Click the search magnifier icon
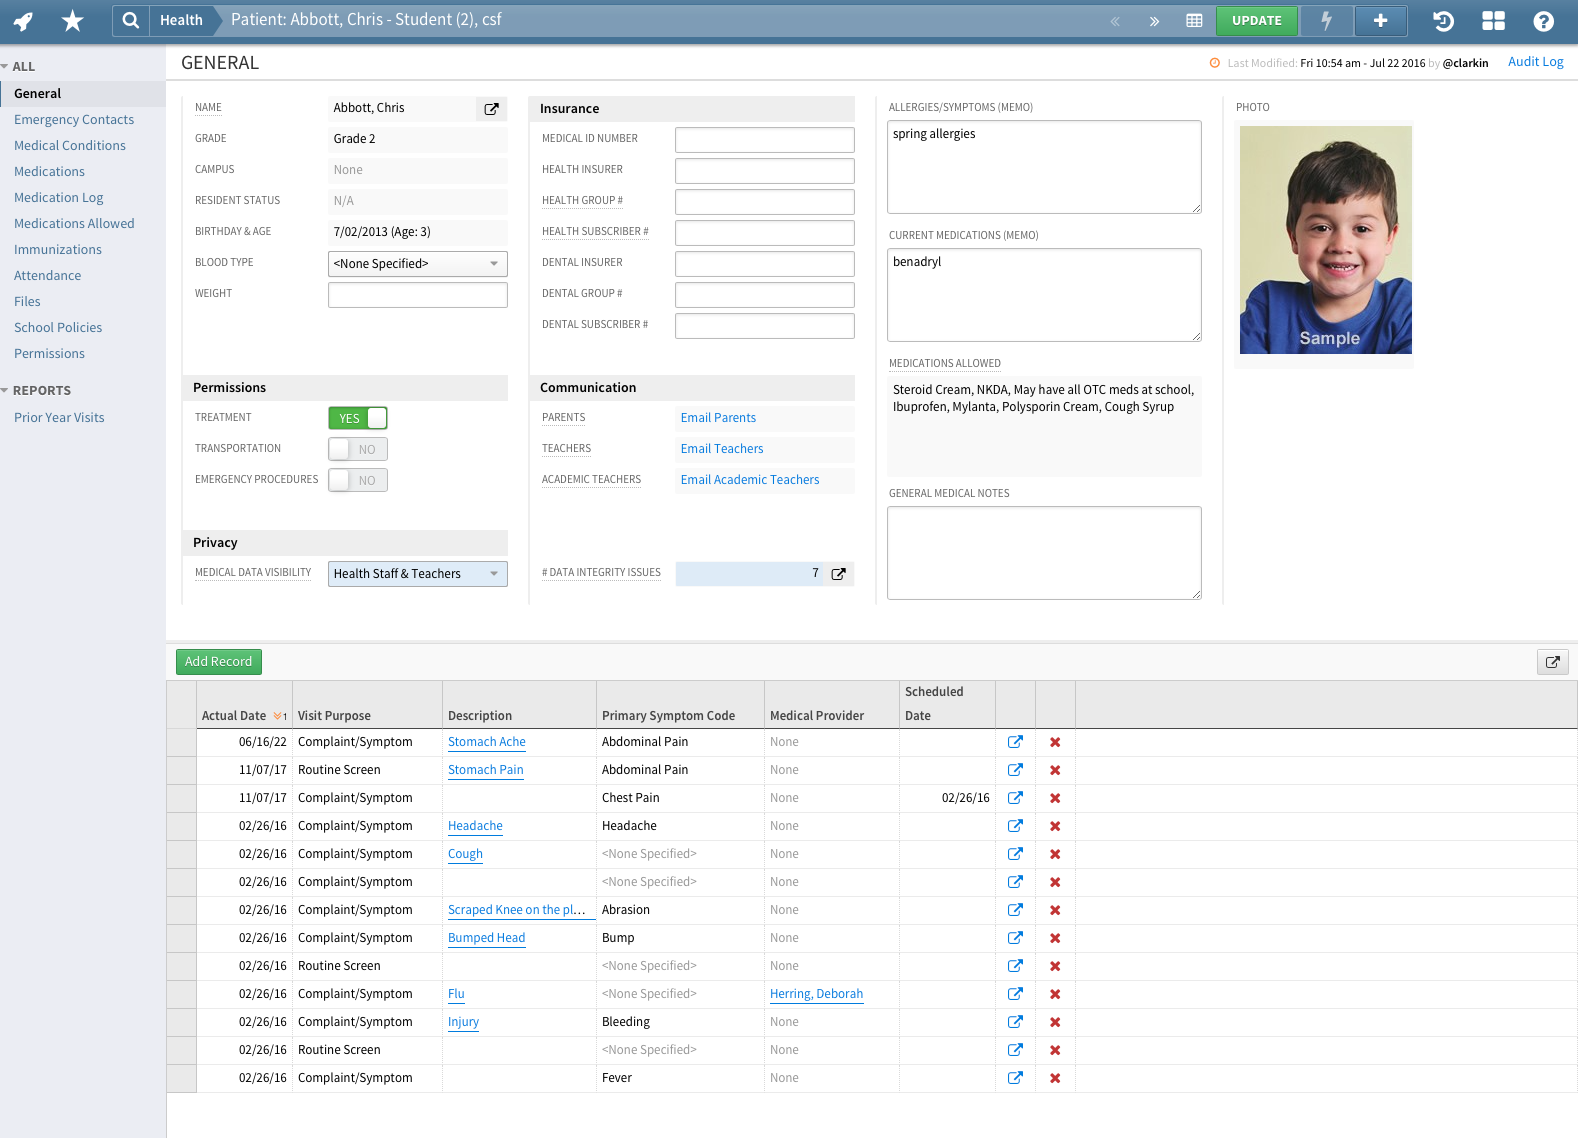1578x1138 pixels. (x=130, y=21)
